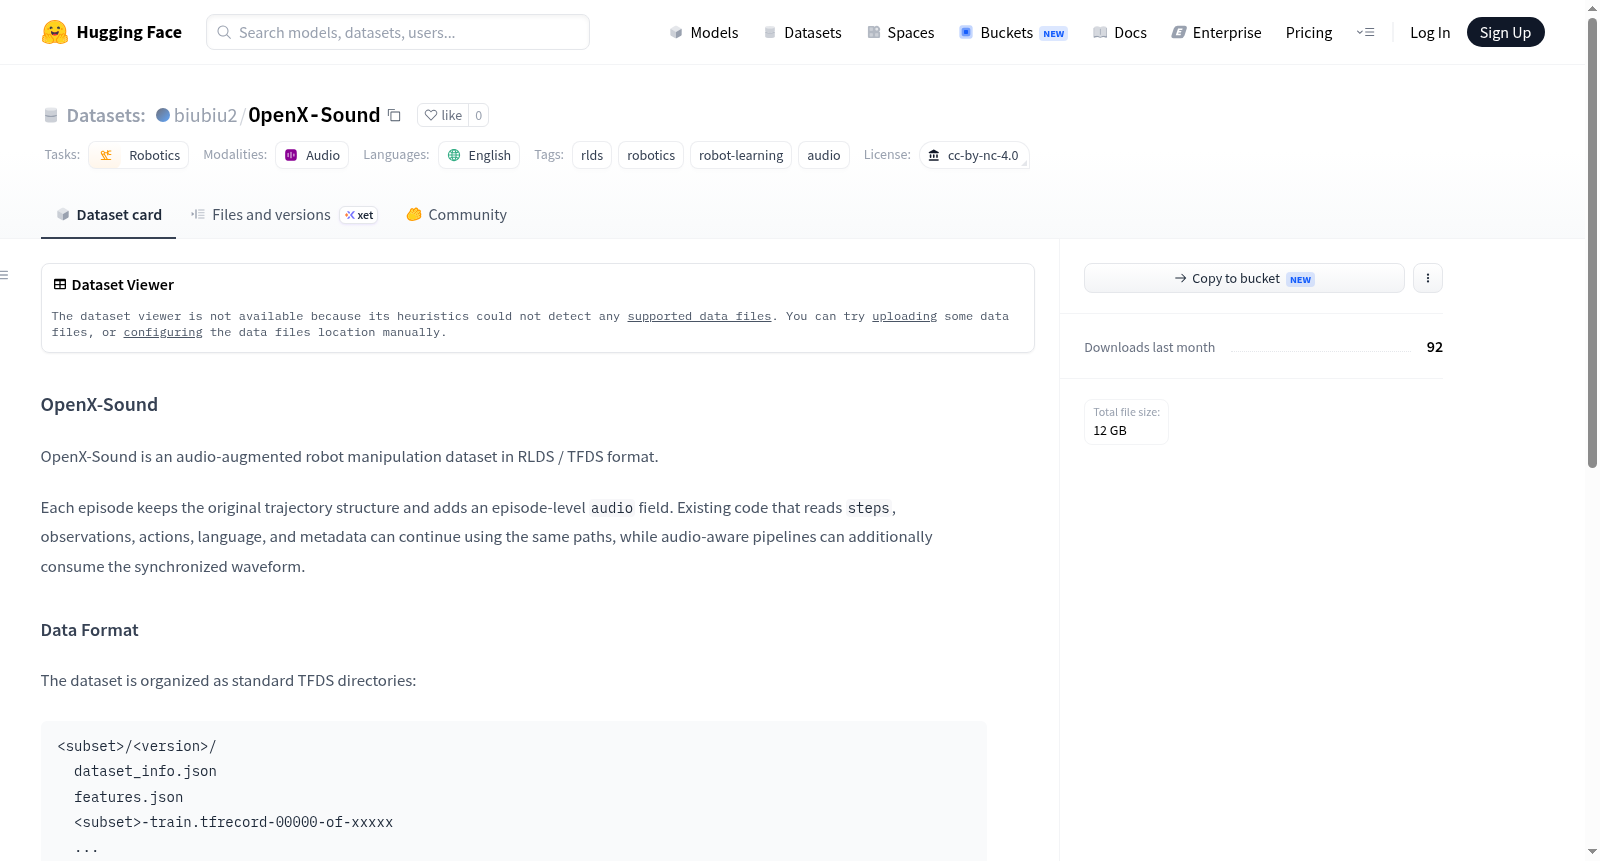Screen dimensions: 1600x861
Task: Expand the extra navigation menu
Action: [1365, 32]
